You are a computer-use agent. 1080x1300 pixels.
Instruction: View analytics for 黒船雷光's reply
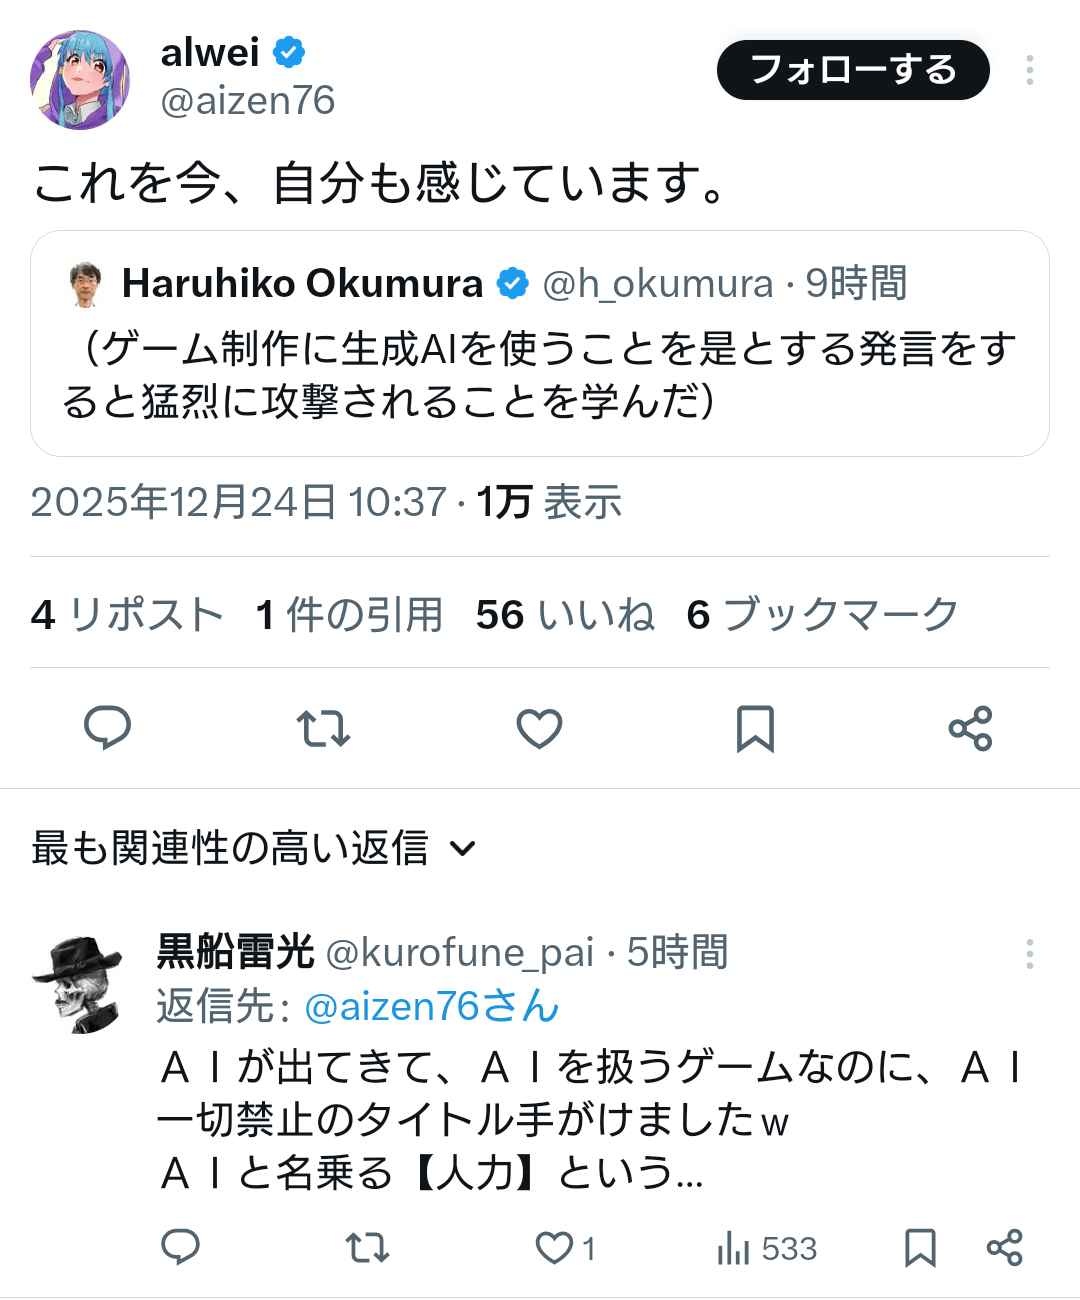tap(767, 1248)
